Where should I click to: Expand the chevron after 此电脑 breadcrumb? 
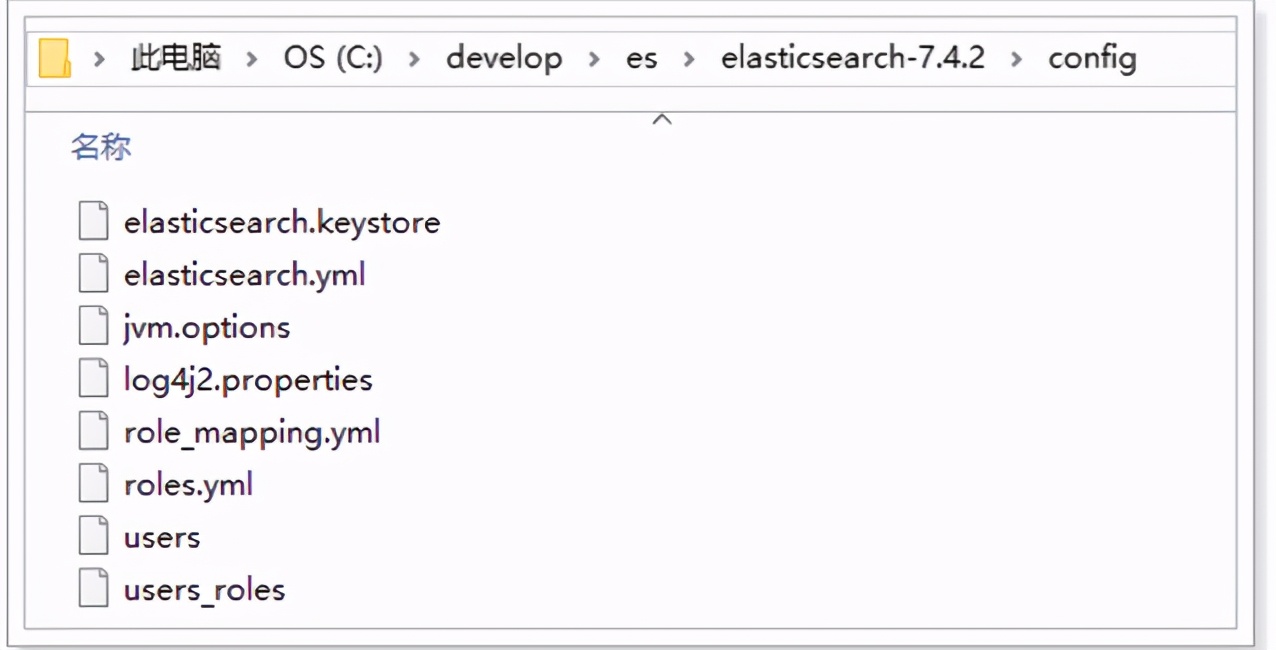[x=252, y=58]
